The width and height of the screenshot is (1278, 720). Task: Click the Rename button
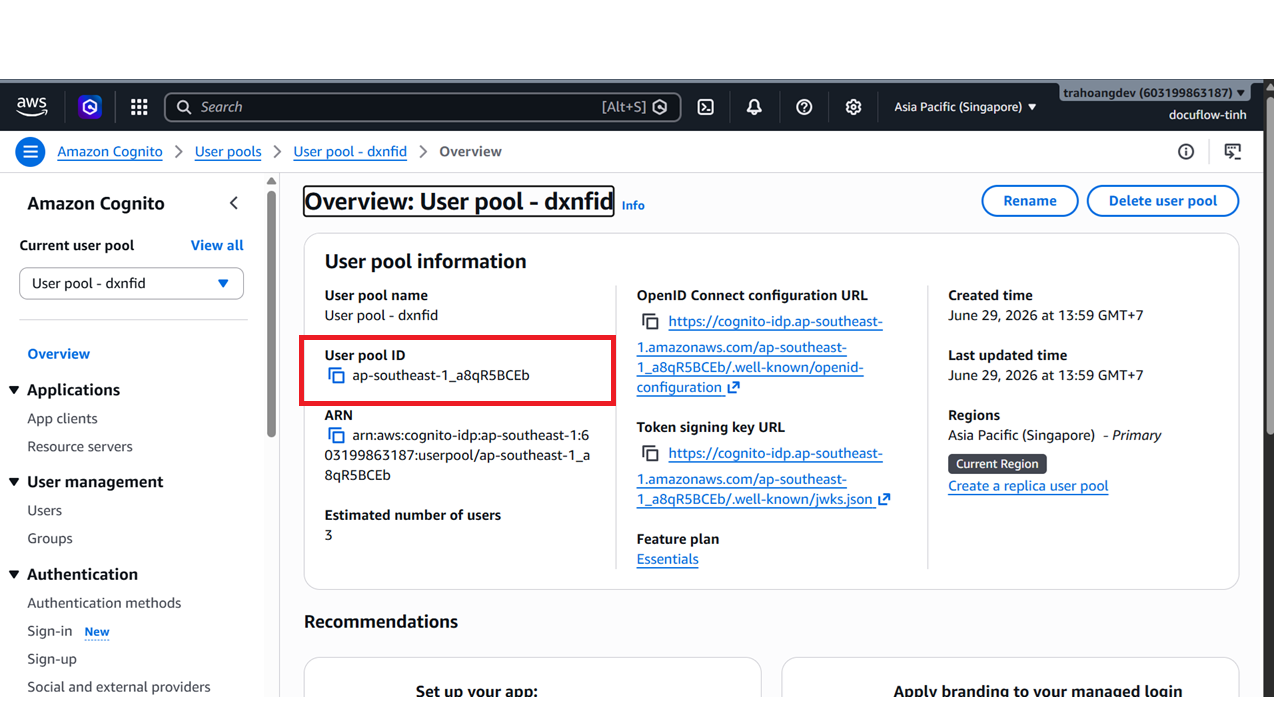1030,201
